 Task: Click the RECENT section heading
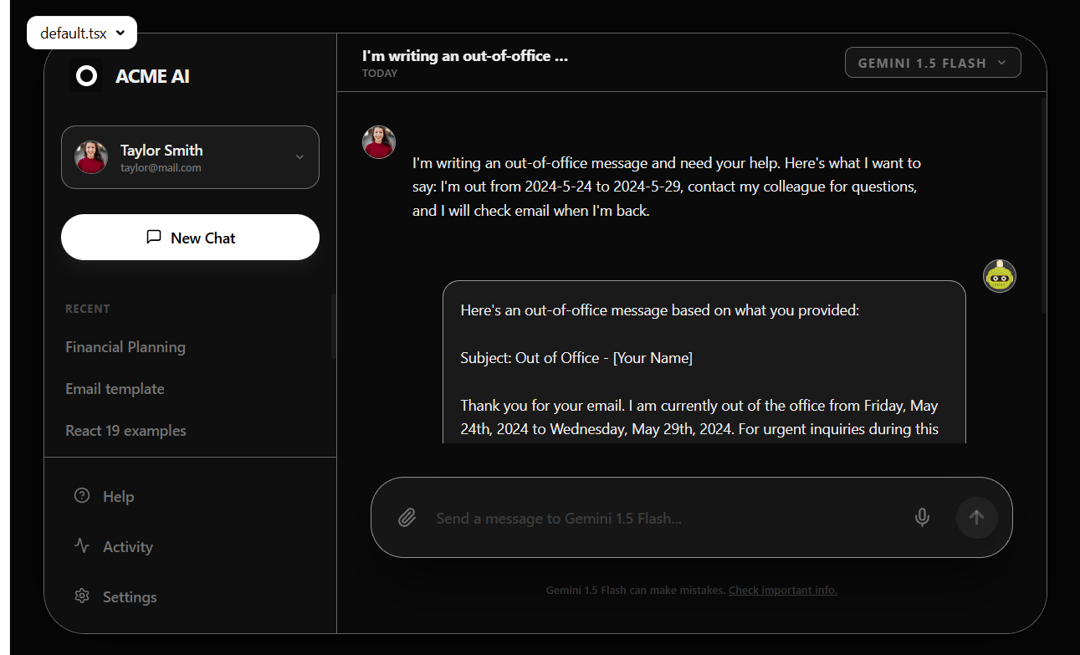click(x=87, y=309)
